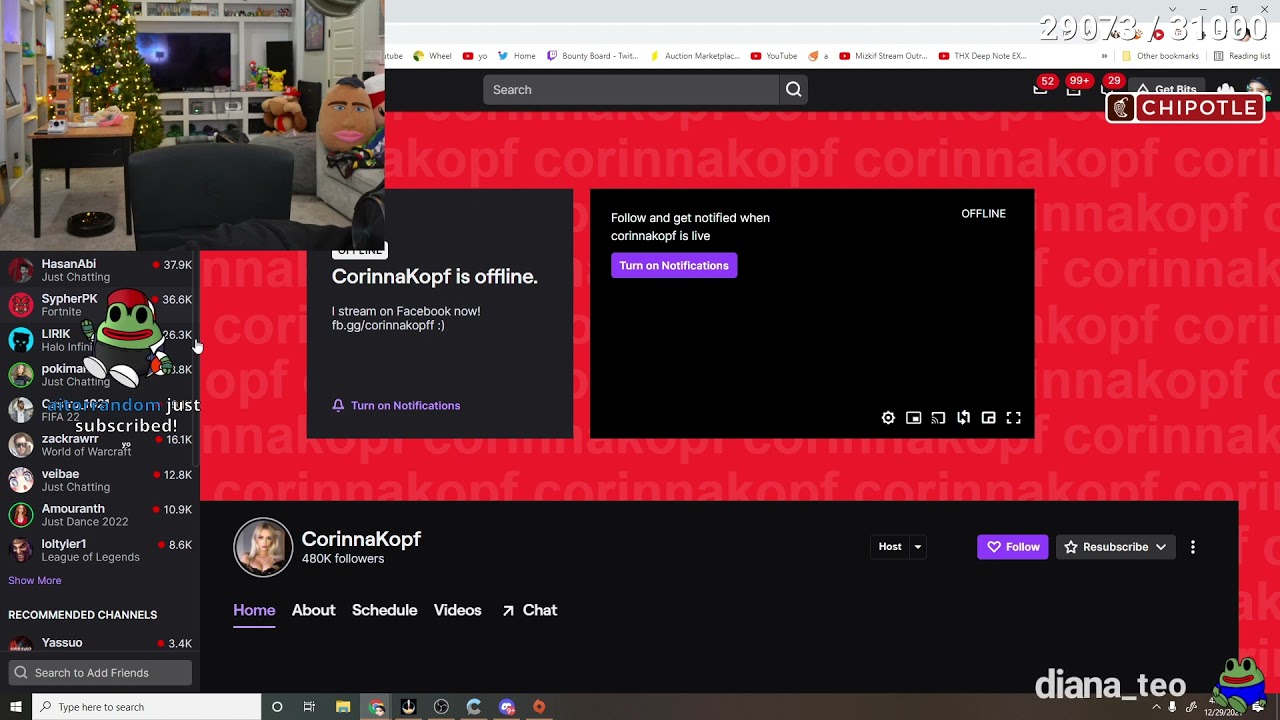This screenshot has width=1280, height=720.
Task: Open OBS Studio from the taskbar
Action: point(441,707)
